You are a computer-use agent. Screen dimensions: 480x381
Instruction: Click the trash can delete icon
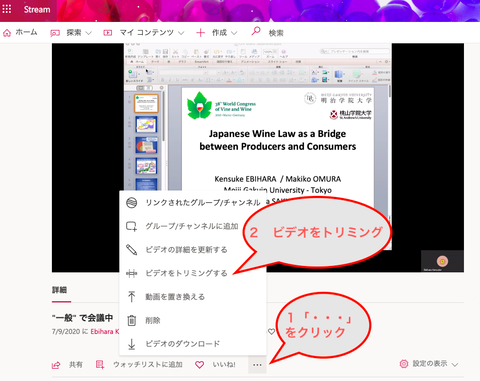tap(132, 320)
